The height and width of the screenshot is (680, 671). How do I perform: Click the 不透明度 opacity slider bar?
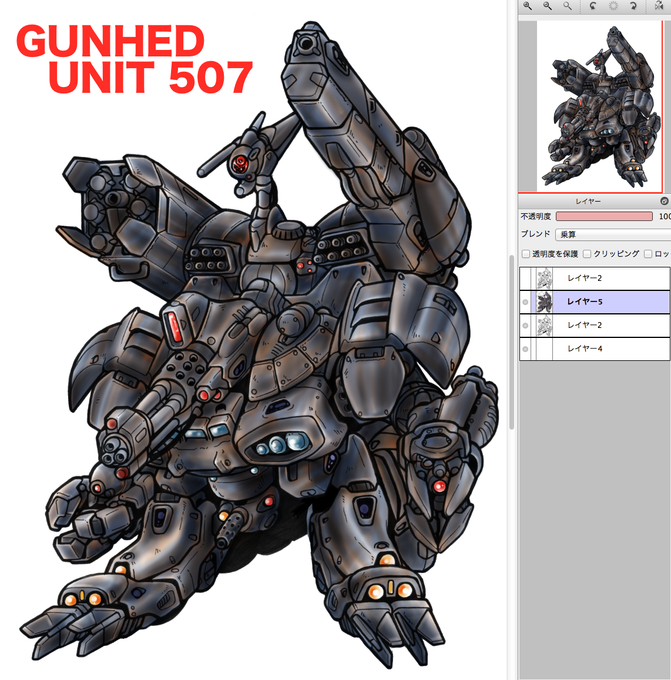click(604, 216)
